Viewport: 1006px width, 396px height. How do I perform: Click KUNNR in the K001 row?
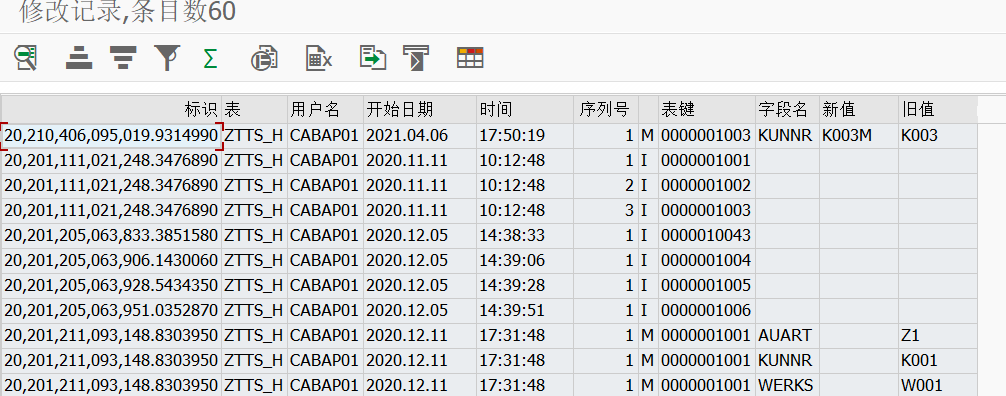[788, 361]
